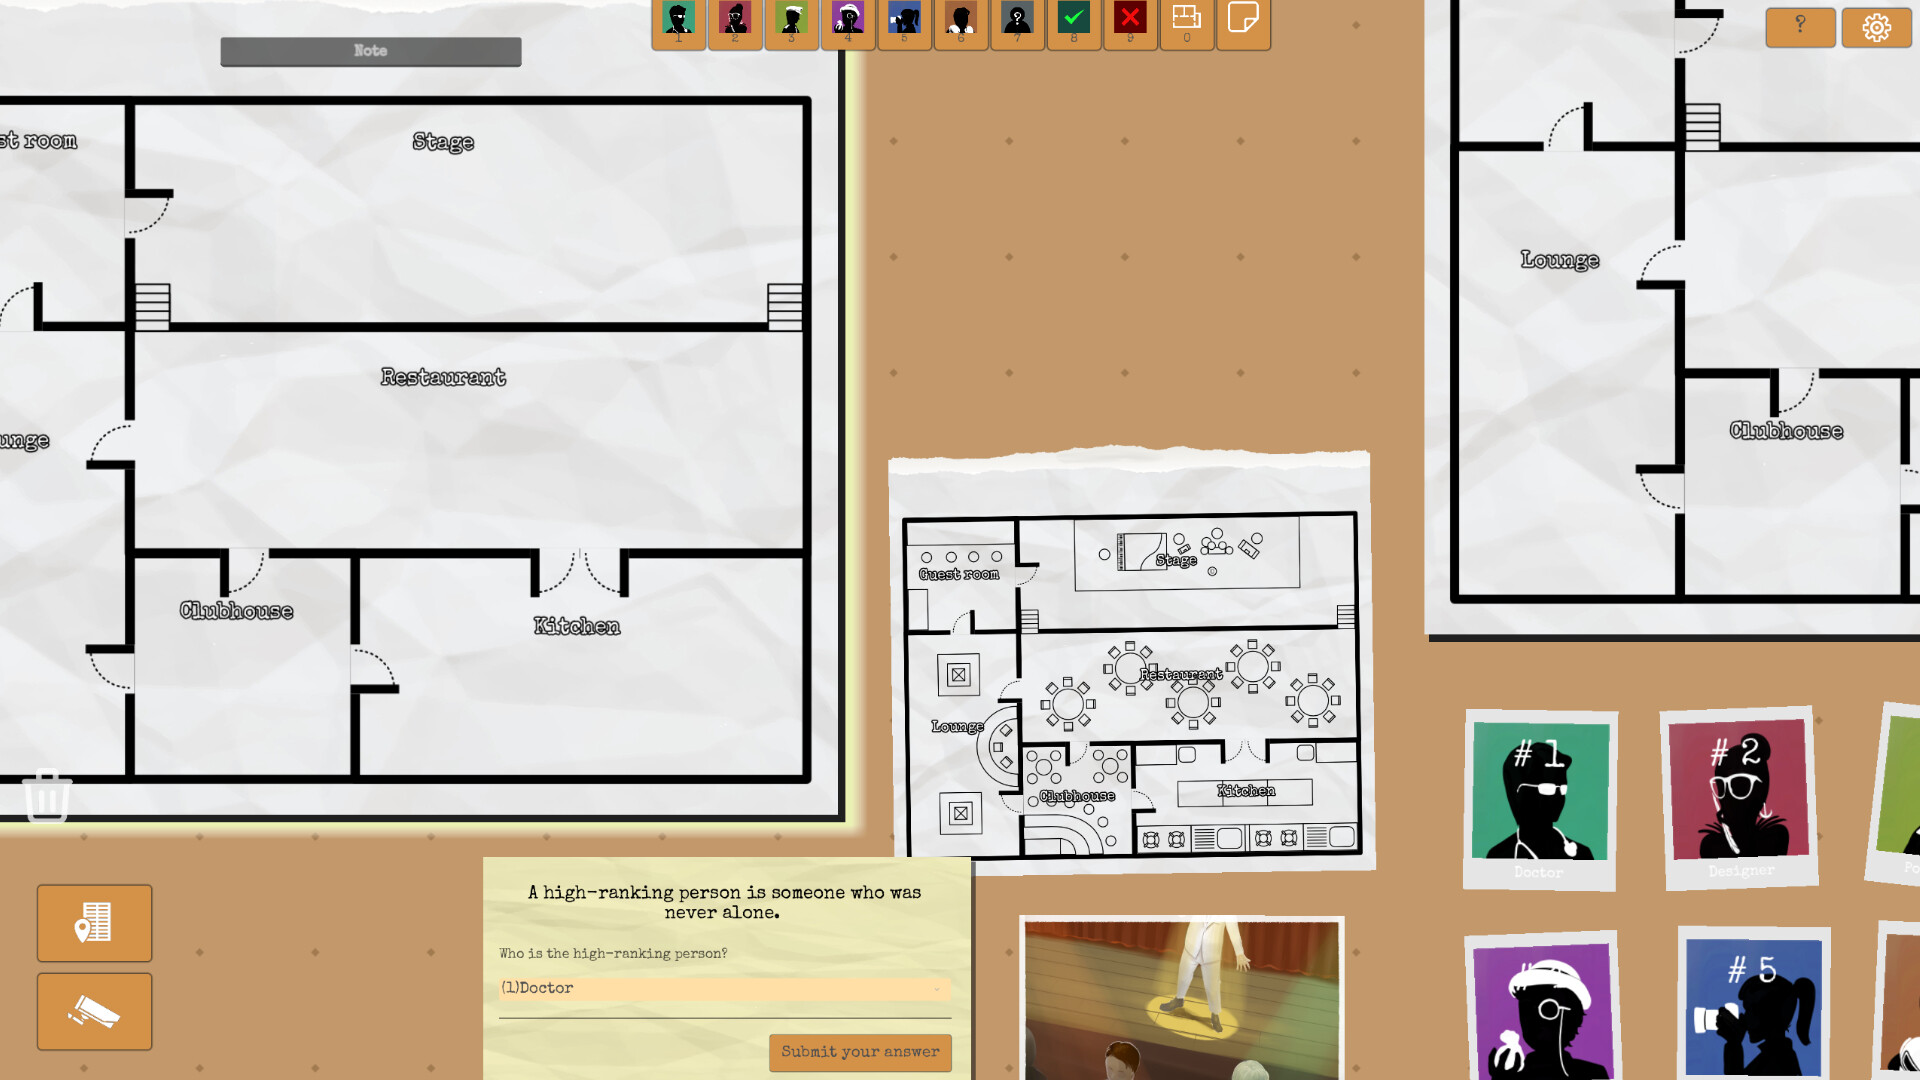The height and width of the screenshot is (1080, 1920).
Task: Click the trash bin to delete markers
Action: (x=45, y=797)
